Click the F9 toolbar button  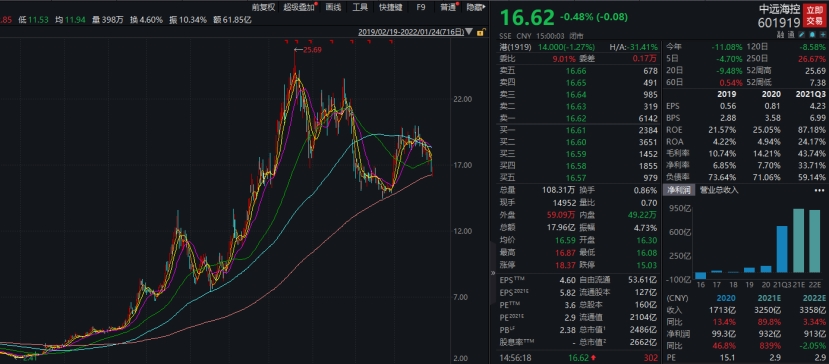421,7
